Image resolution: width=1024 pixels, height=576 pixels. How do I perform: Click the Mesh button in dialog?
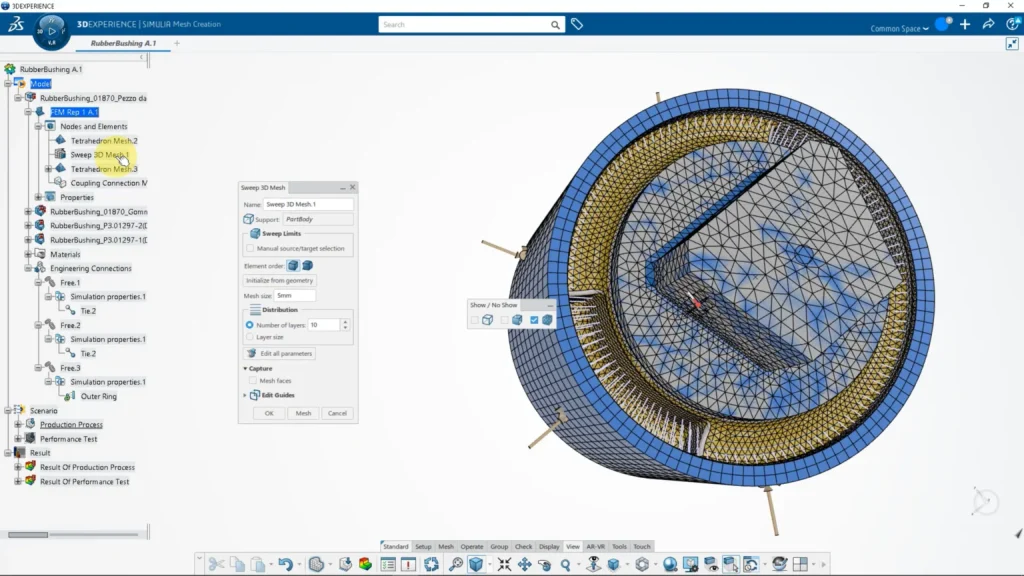(x=303, y=413)
